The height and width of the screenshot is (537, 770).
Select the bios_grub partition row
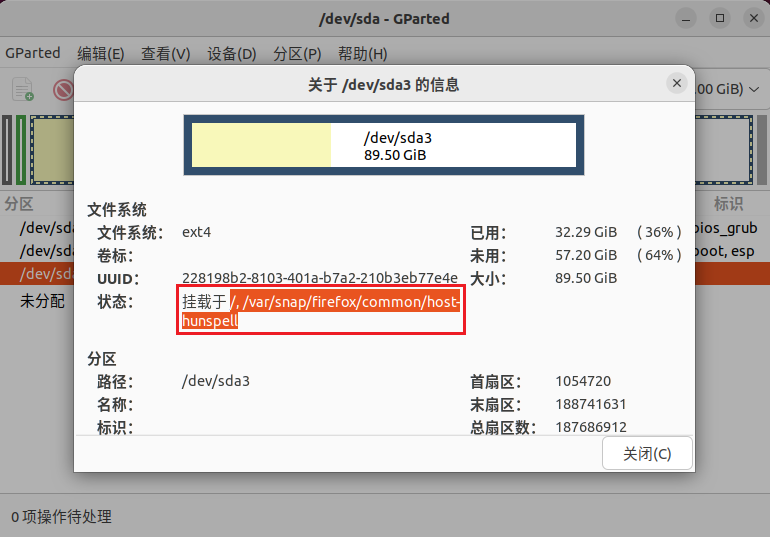tap(40, 228)
